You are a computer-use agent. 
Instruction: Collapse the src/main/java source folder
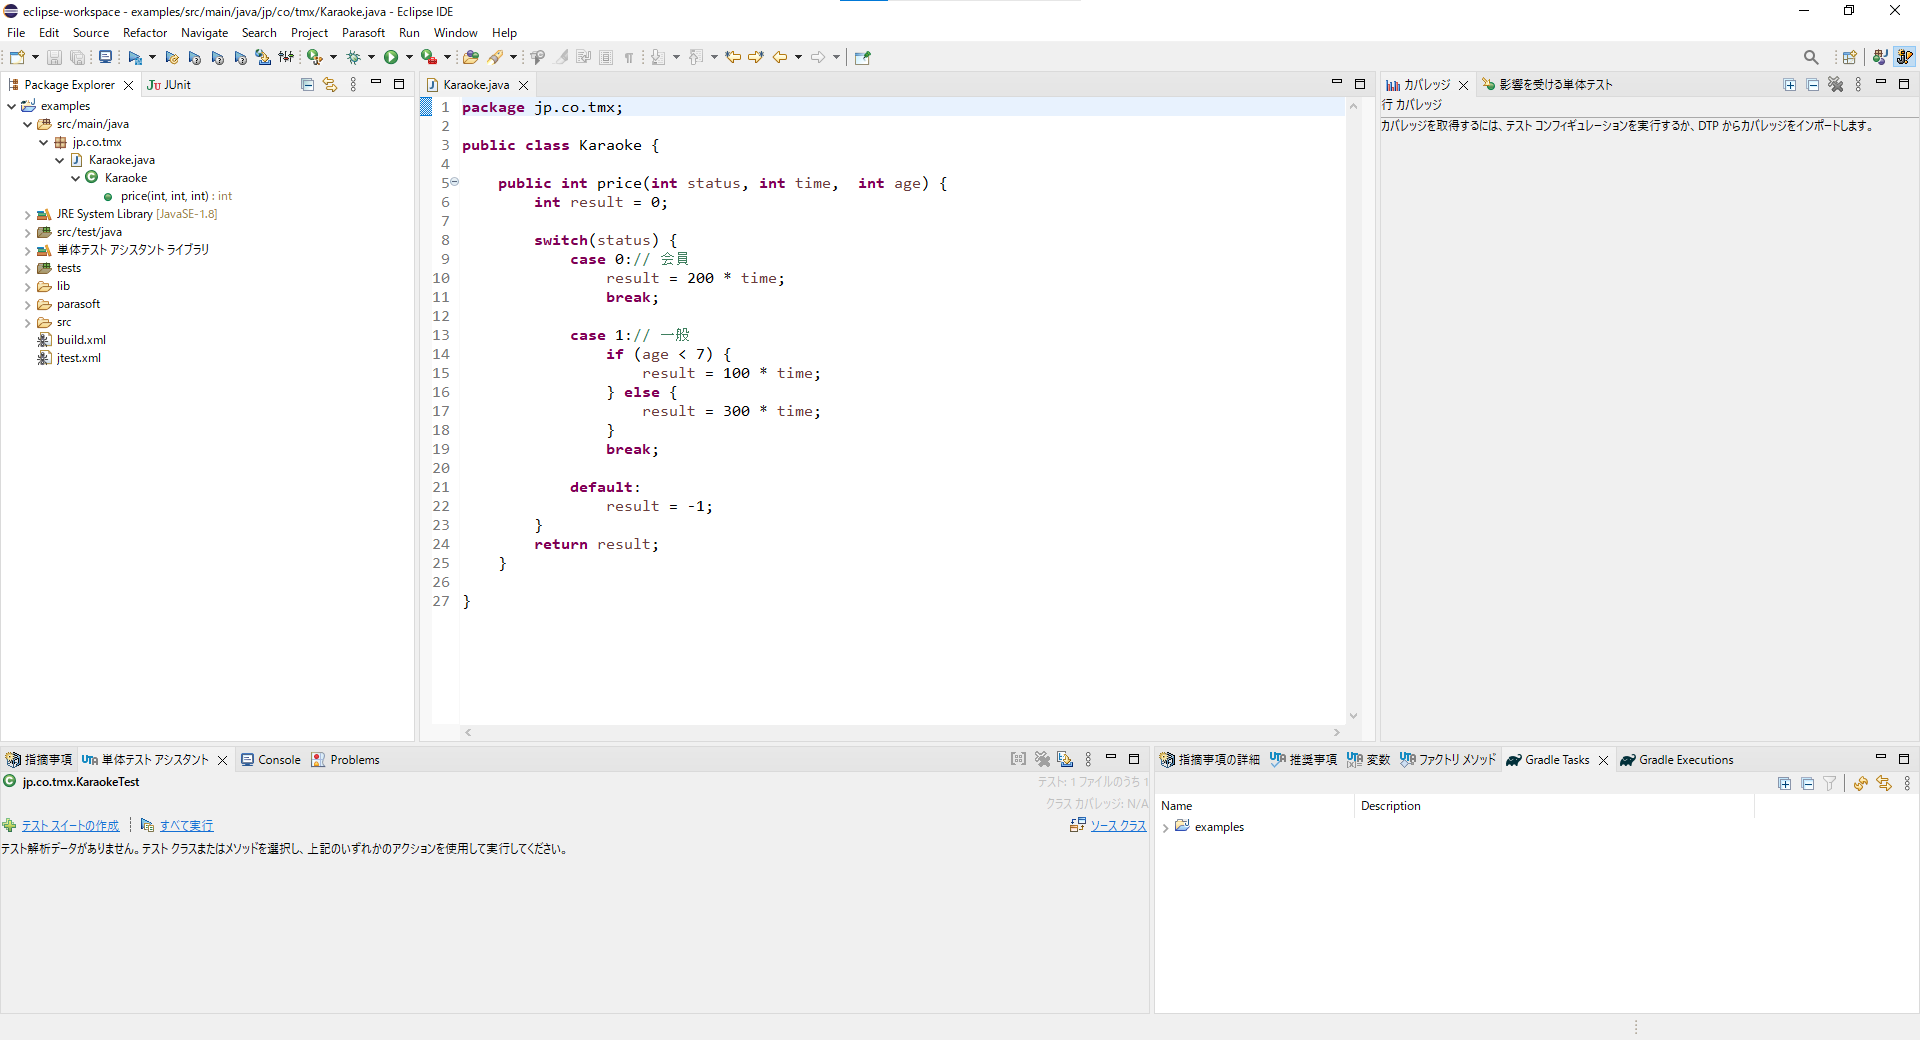coord(27,124)
